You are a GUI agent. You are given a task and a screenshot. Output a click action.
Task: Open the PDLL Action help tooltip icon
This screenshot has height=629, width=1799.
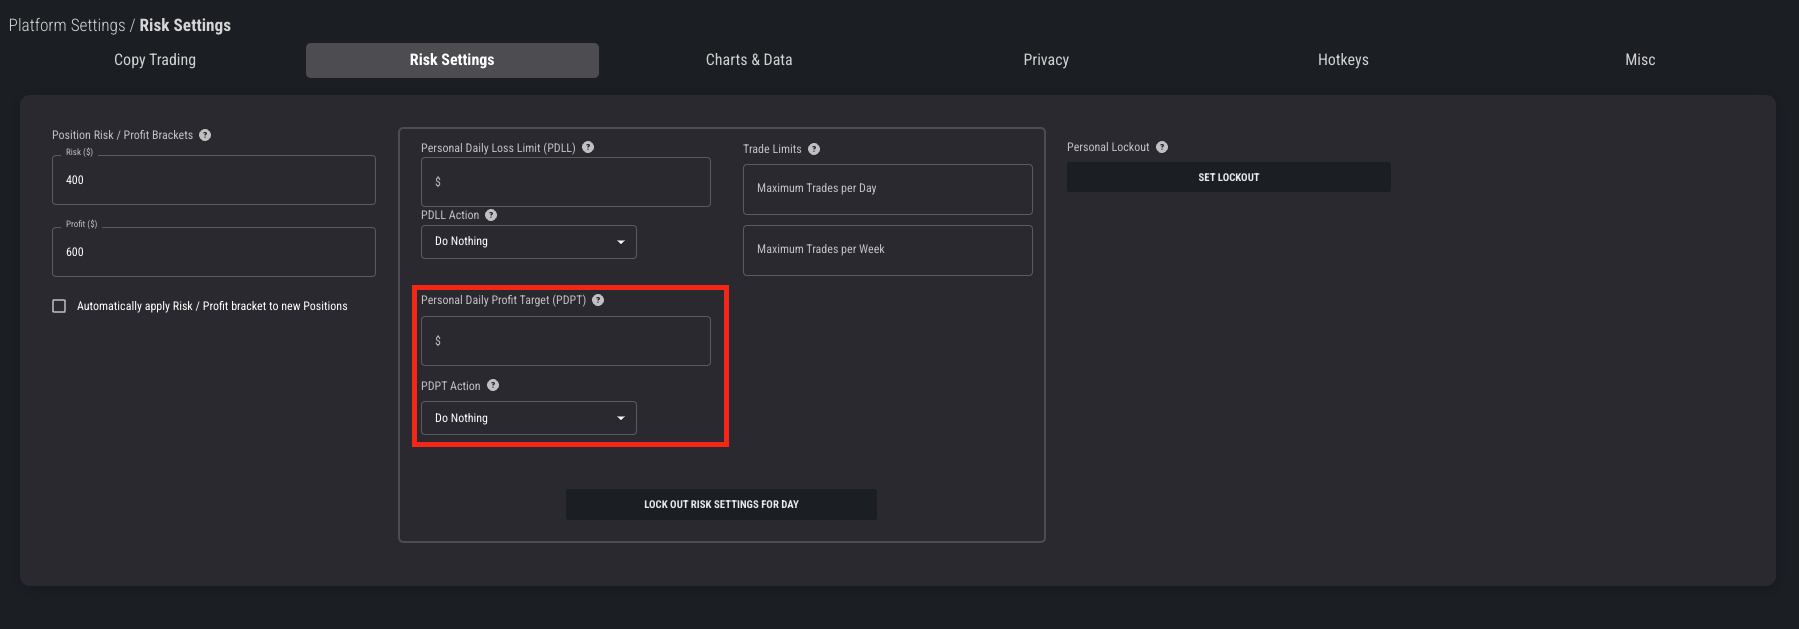(491, 215)
